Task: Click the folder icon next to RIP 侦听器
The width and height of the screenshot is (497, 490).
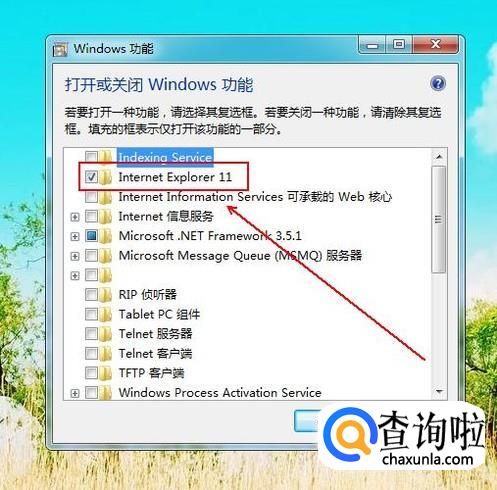Action: (106, 295)
